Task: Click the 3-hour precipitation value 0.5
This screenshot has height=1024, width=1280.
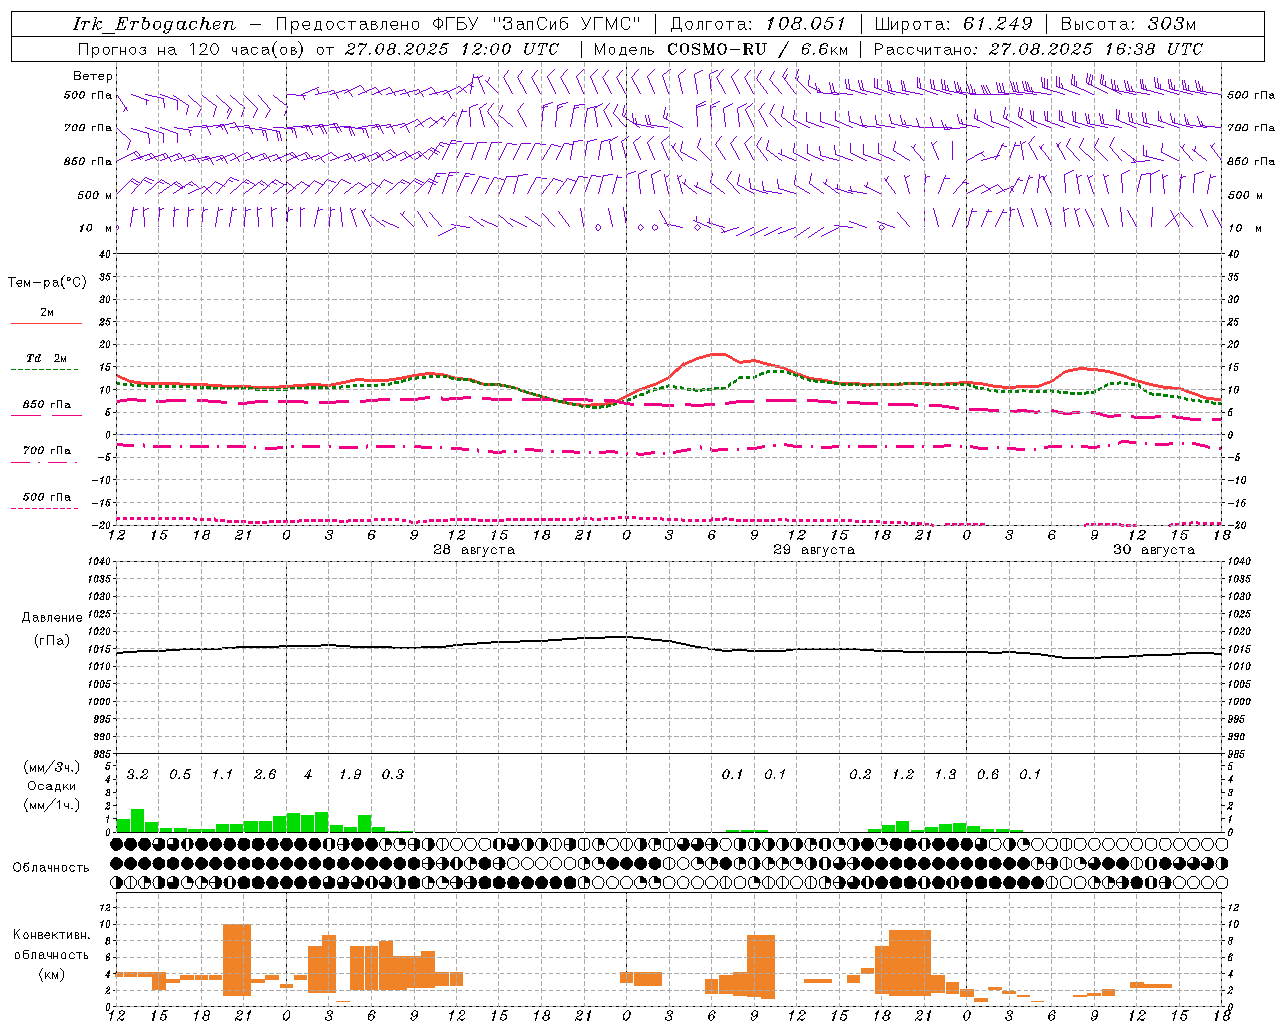Action: [180, 774]
